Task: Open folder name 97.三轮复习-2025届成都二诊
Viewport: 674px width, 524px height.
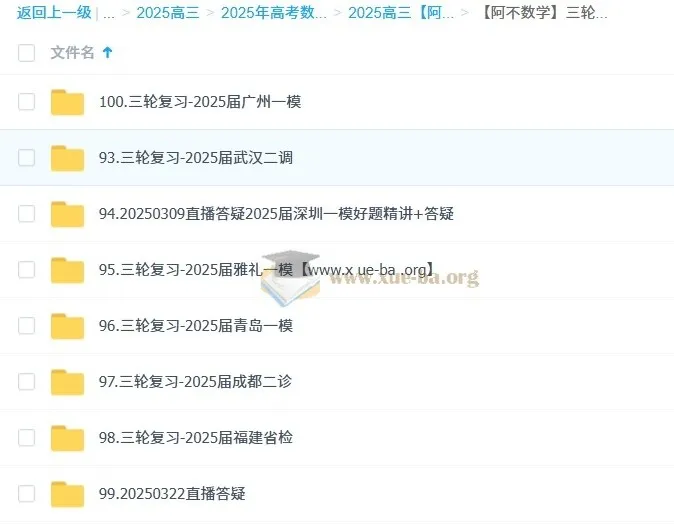Action: [195, 382]
